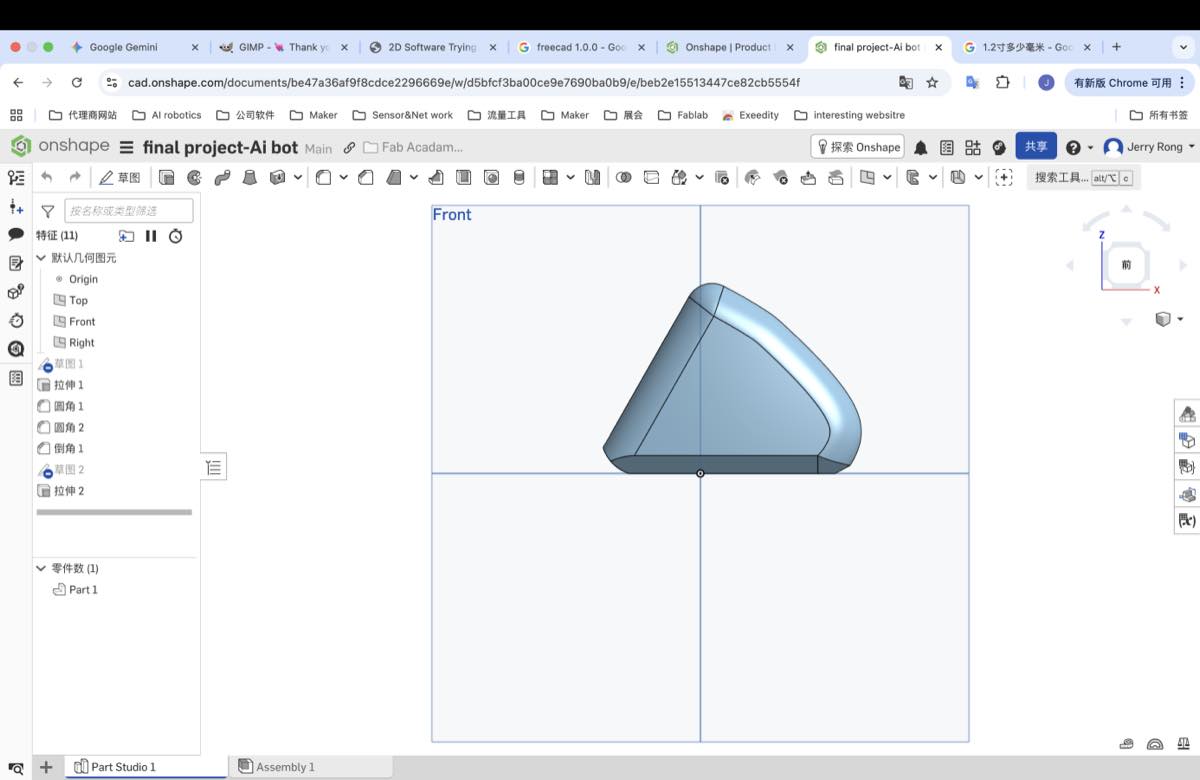Collapse feature list with canvas edge handle
Image resolution: width=1200 pixels, height=780 pixels.
pos(214,466)
